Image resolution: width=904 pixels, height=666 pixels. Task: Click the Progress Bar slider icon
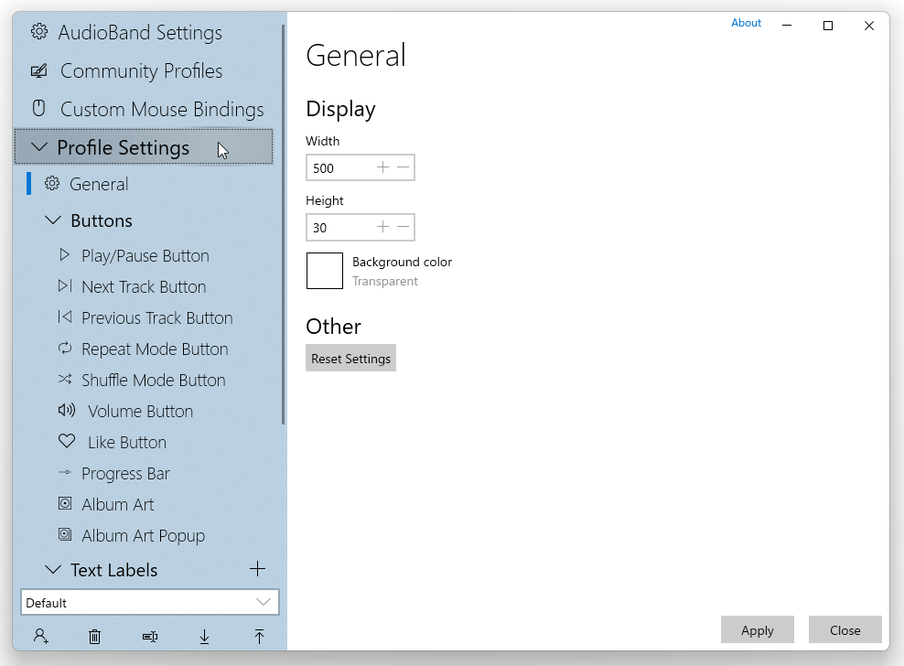(65, 472)
